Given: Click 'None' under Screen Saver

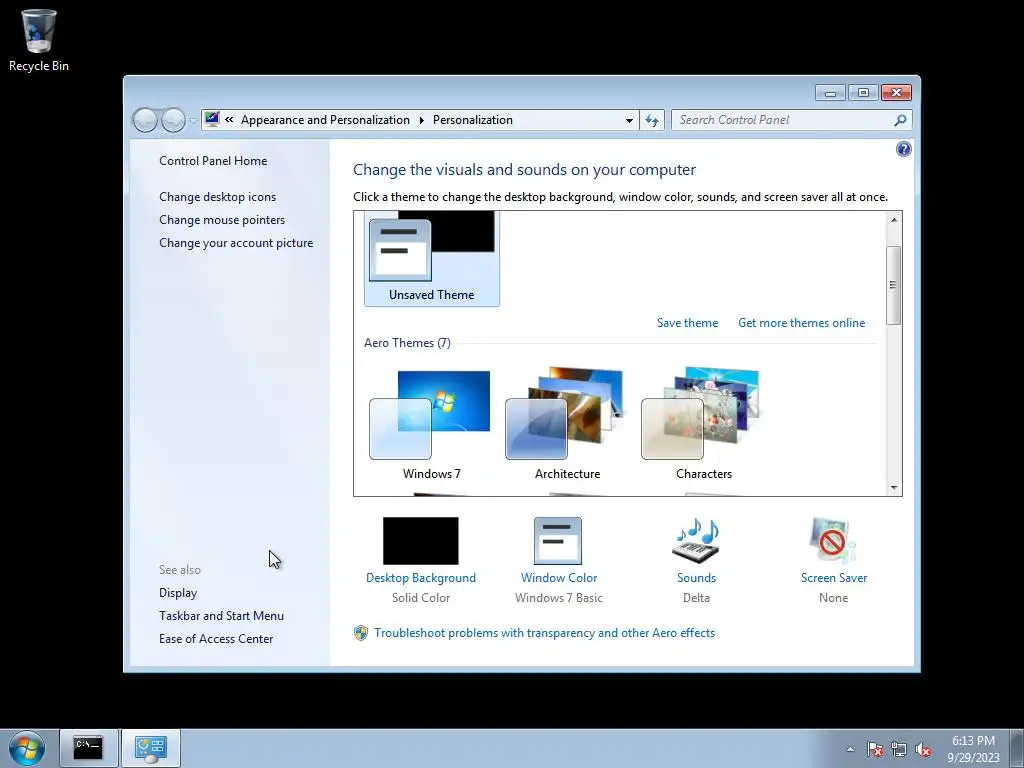Looking at the screenshot, I should click(x=833, y=598).
